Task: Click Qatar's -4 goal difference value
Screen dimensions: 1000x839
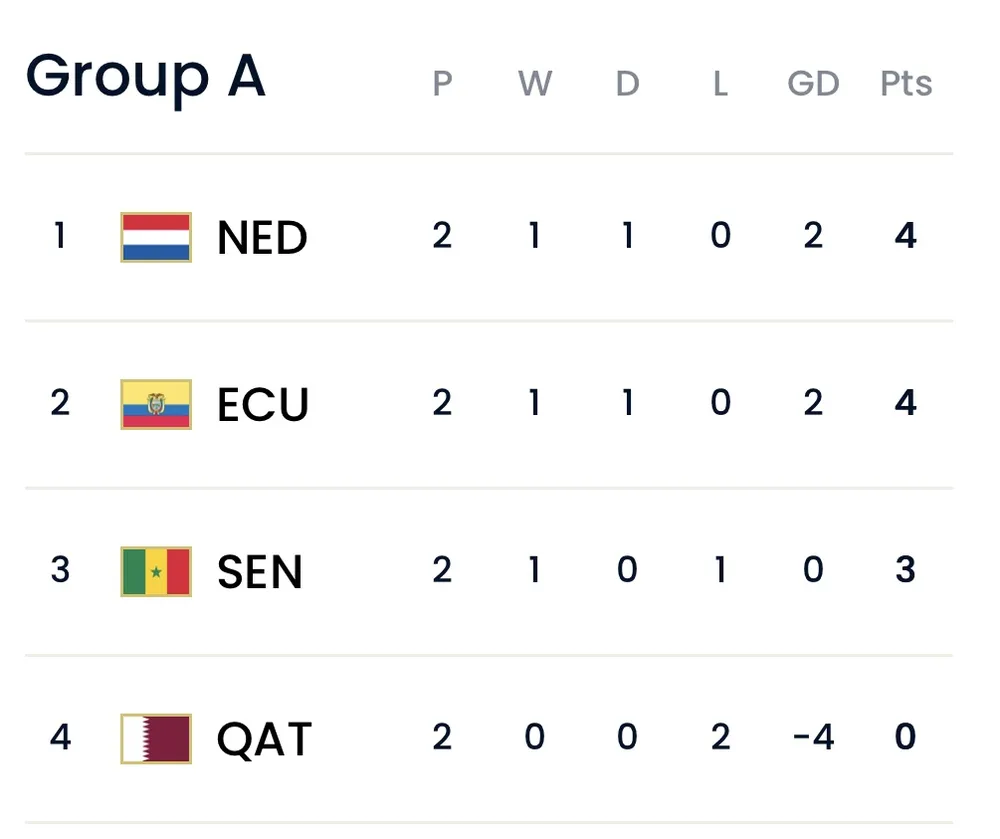Action: click(x=812, y=738)
